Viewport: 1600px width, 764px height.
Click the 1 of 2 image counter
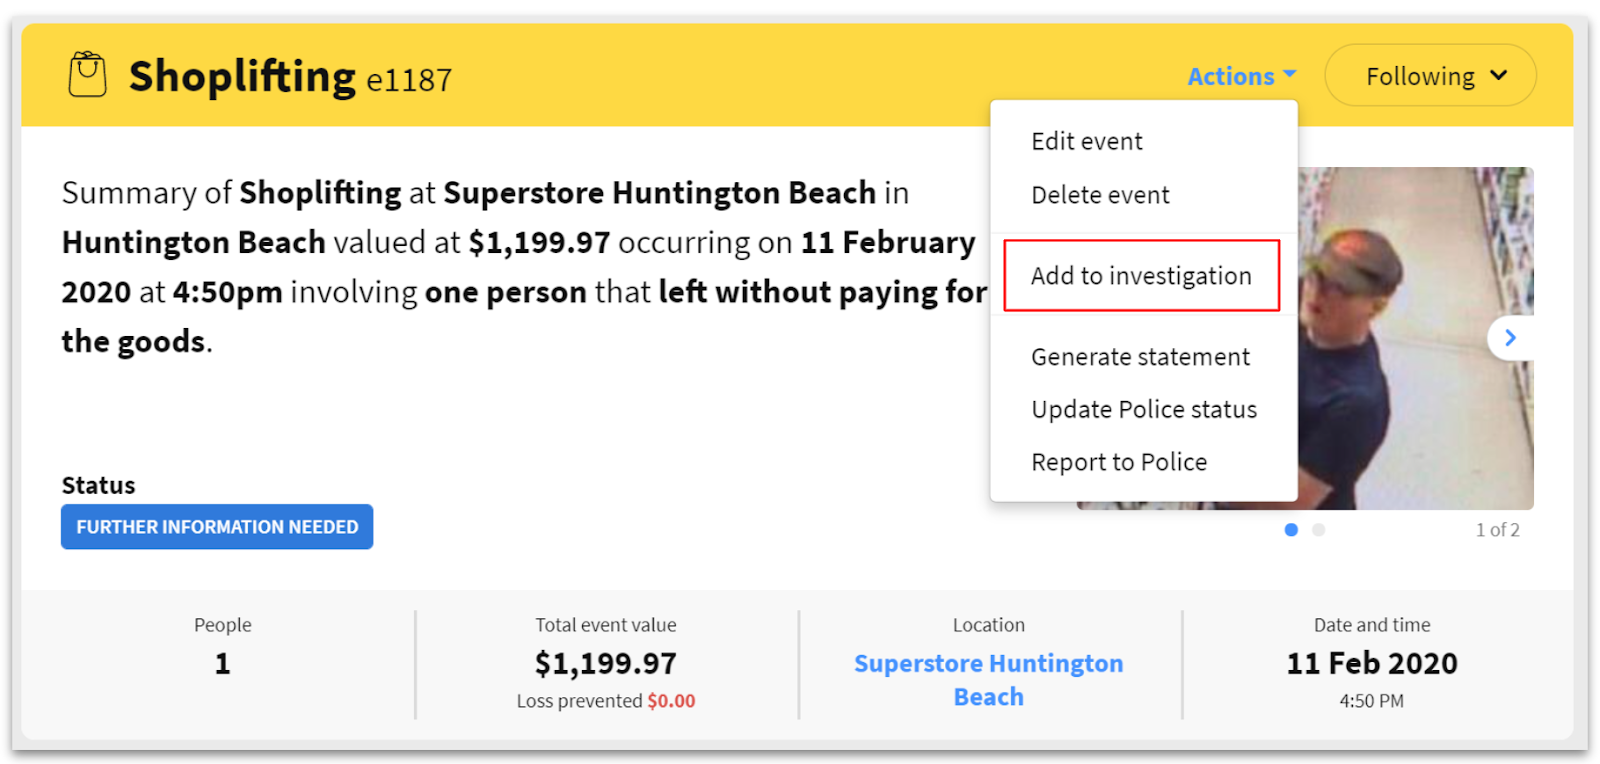point(1497,530)
